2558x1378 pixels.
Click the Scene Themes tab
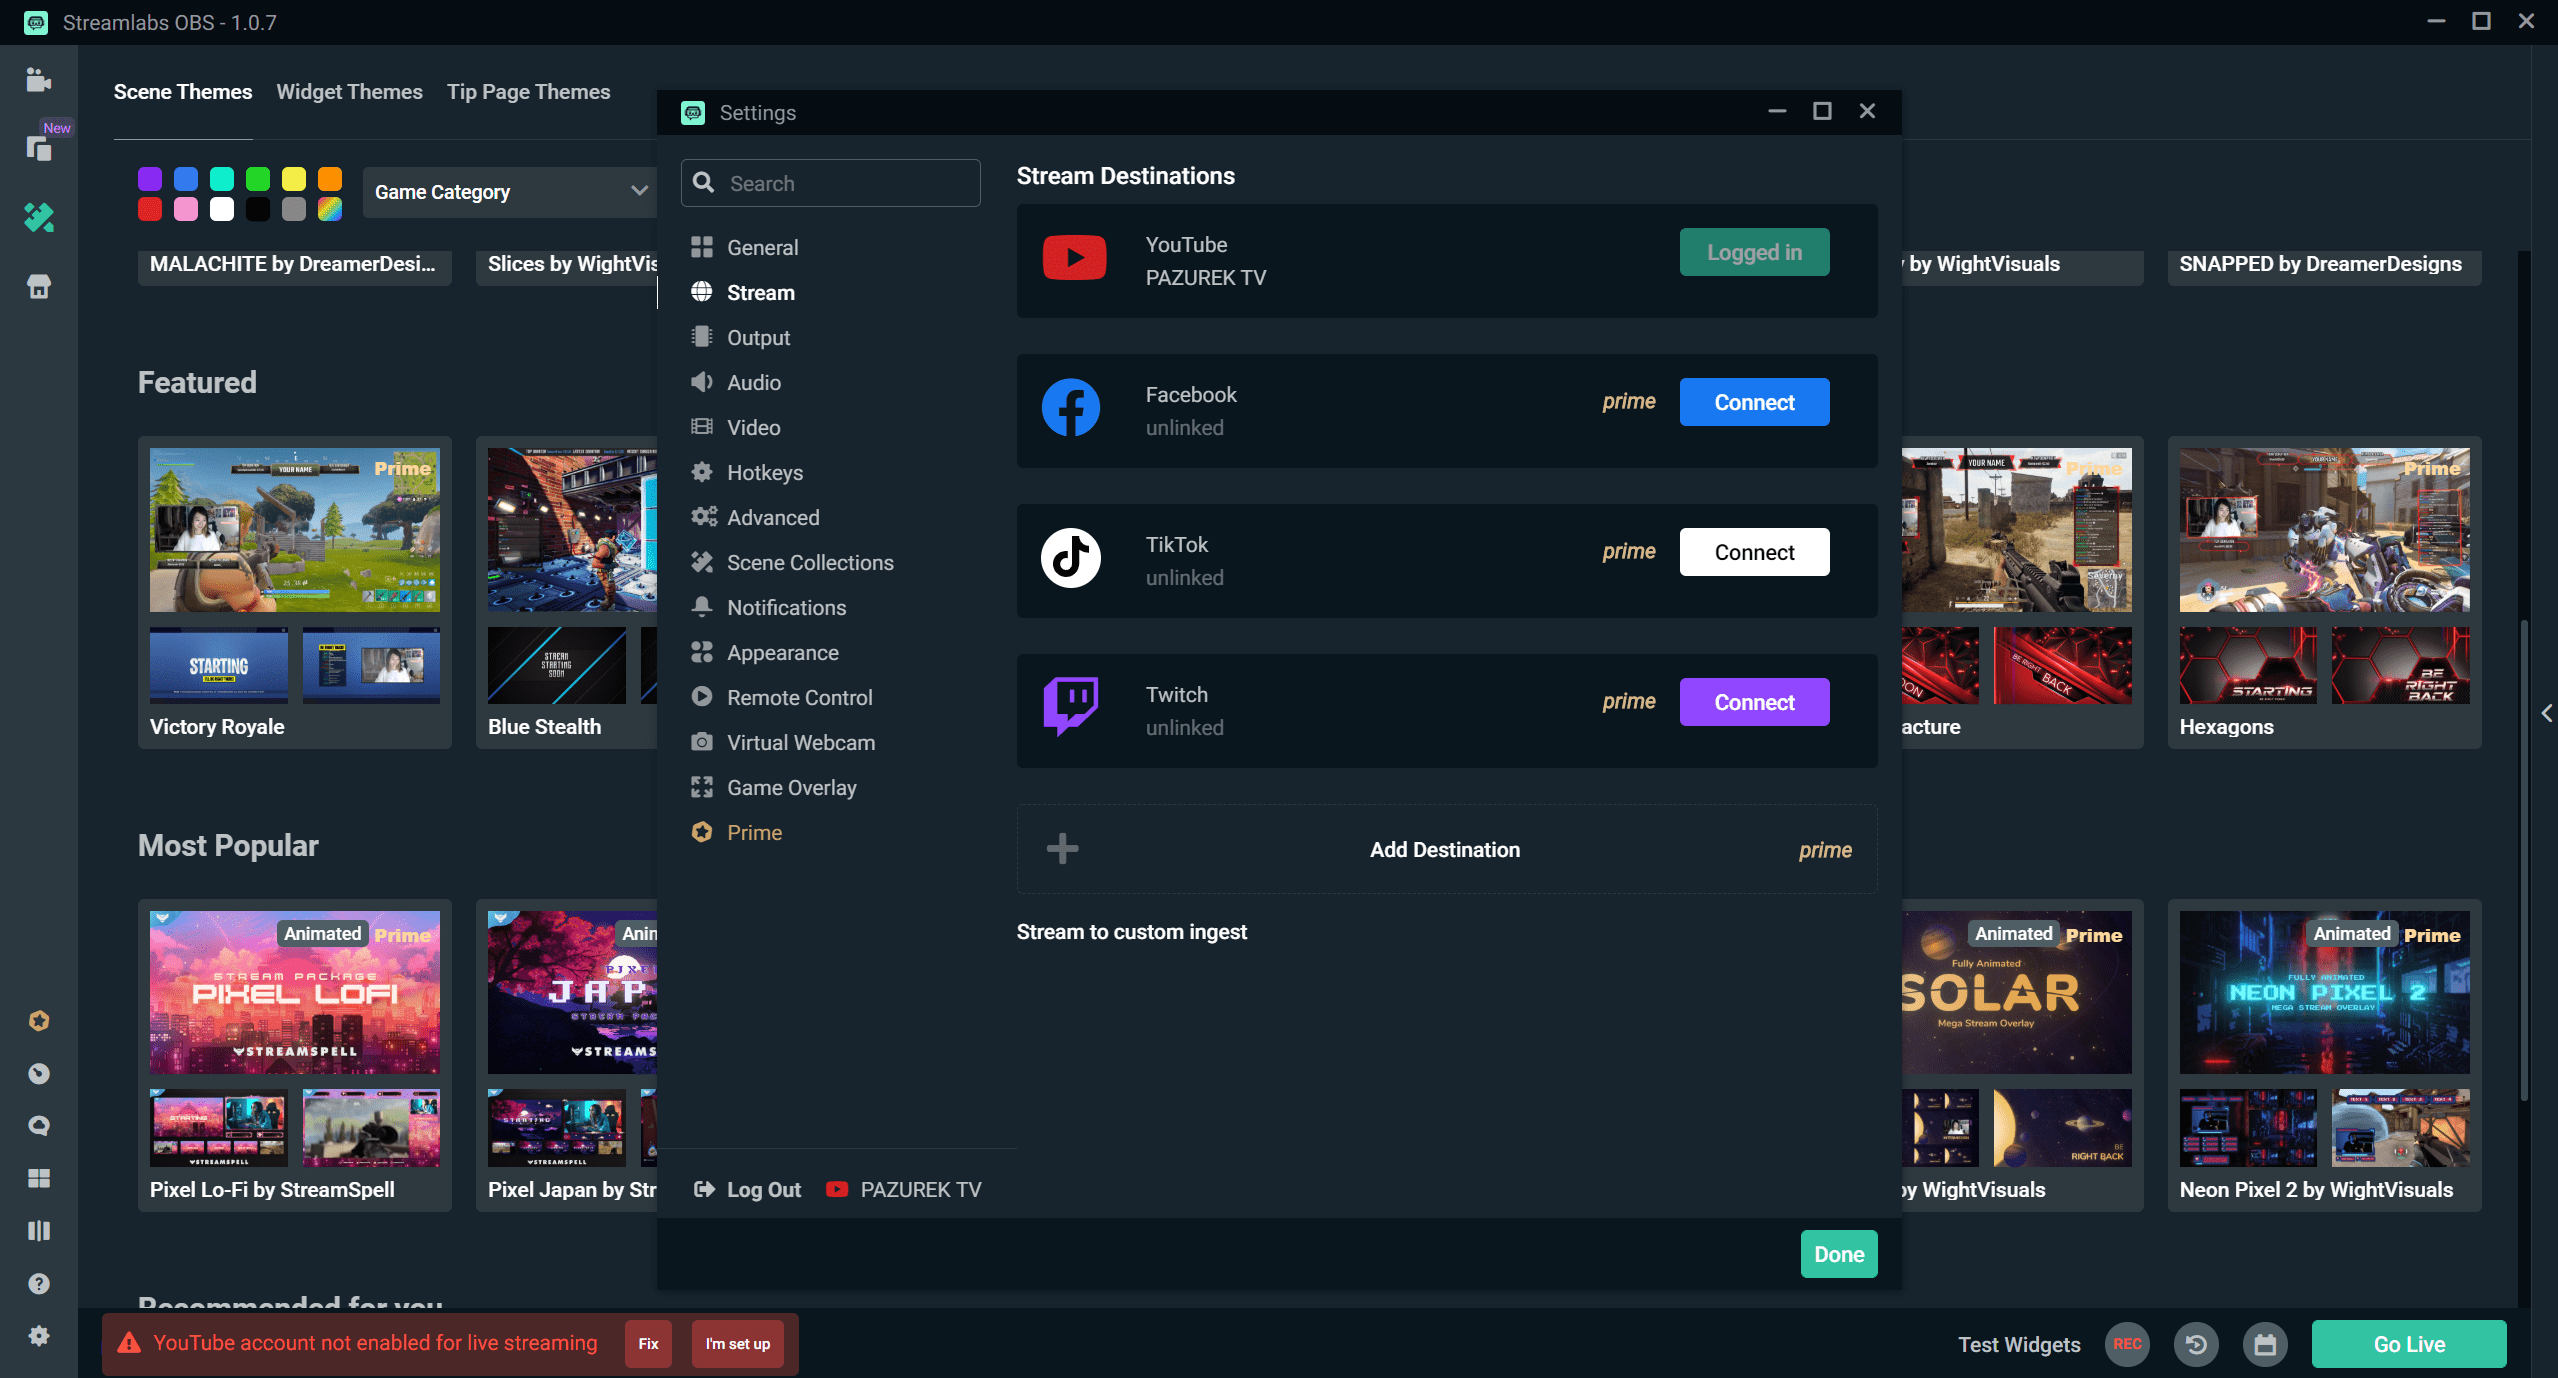pyautogui.click(x=183, y=92)
